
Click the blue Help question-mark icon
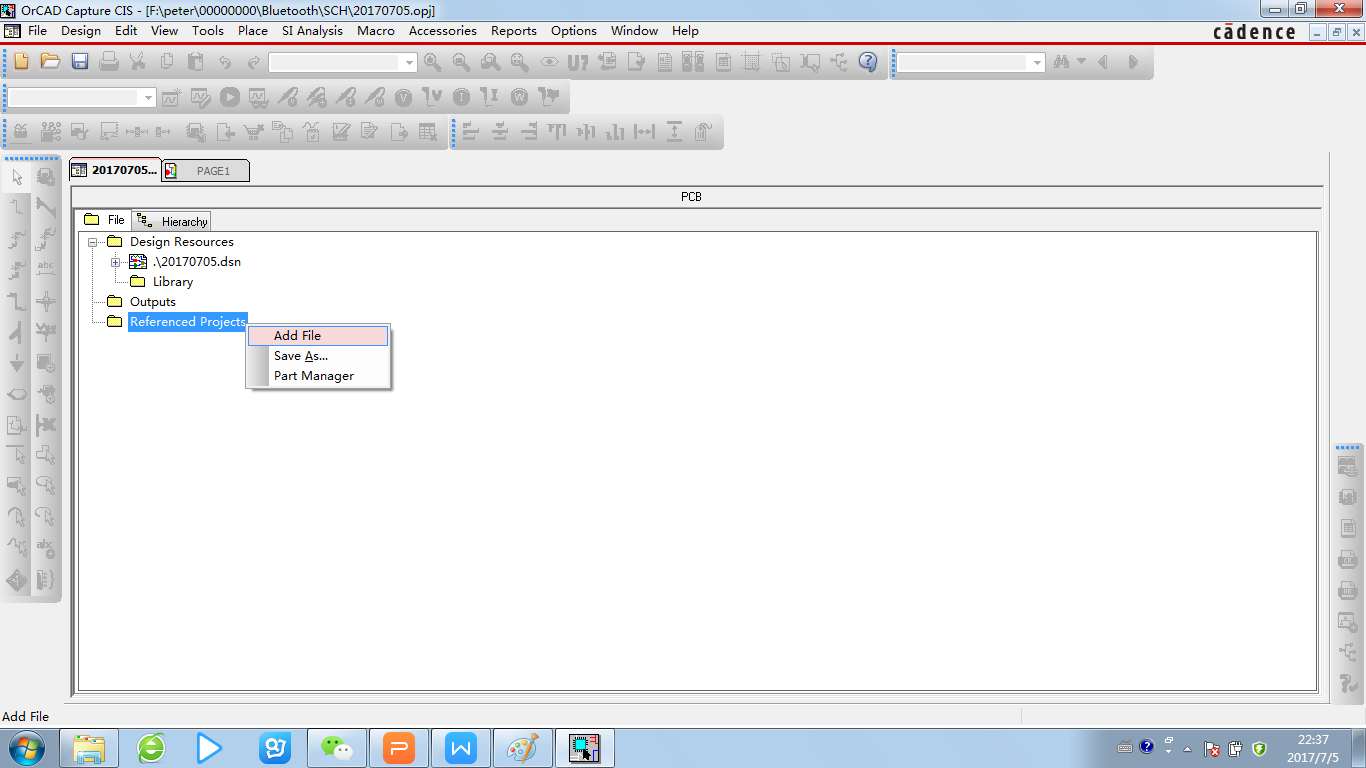868,62
